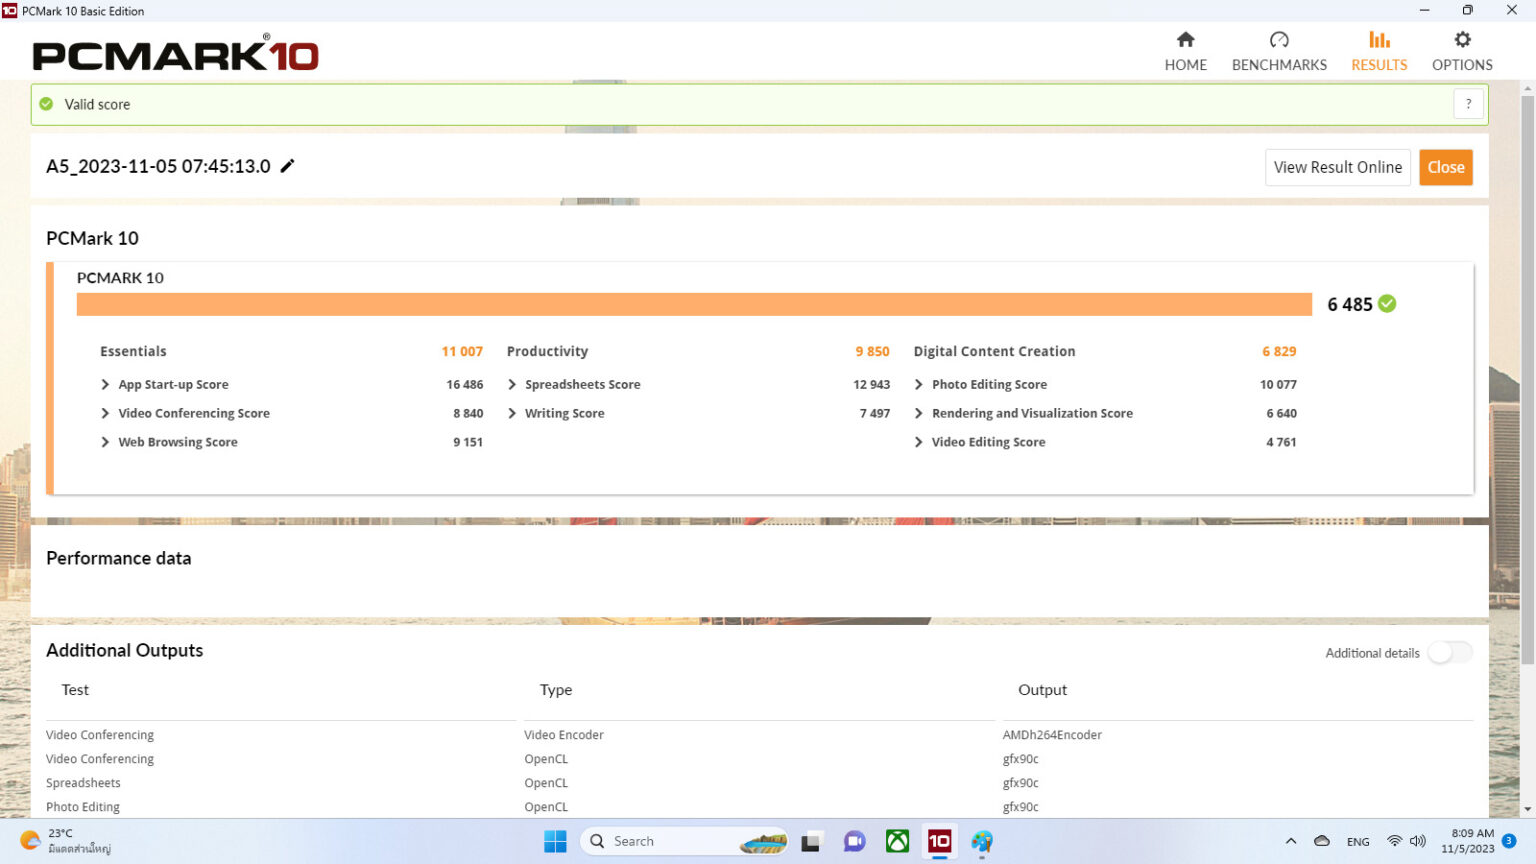Click the help question mark on score banner
The width and height of the screenshot is (1536, 864).
click(x=1468, y=103)
